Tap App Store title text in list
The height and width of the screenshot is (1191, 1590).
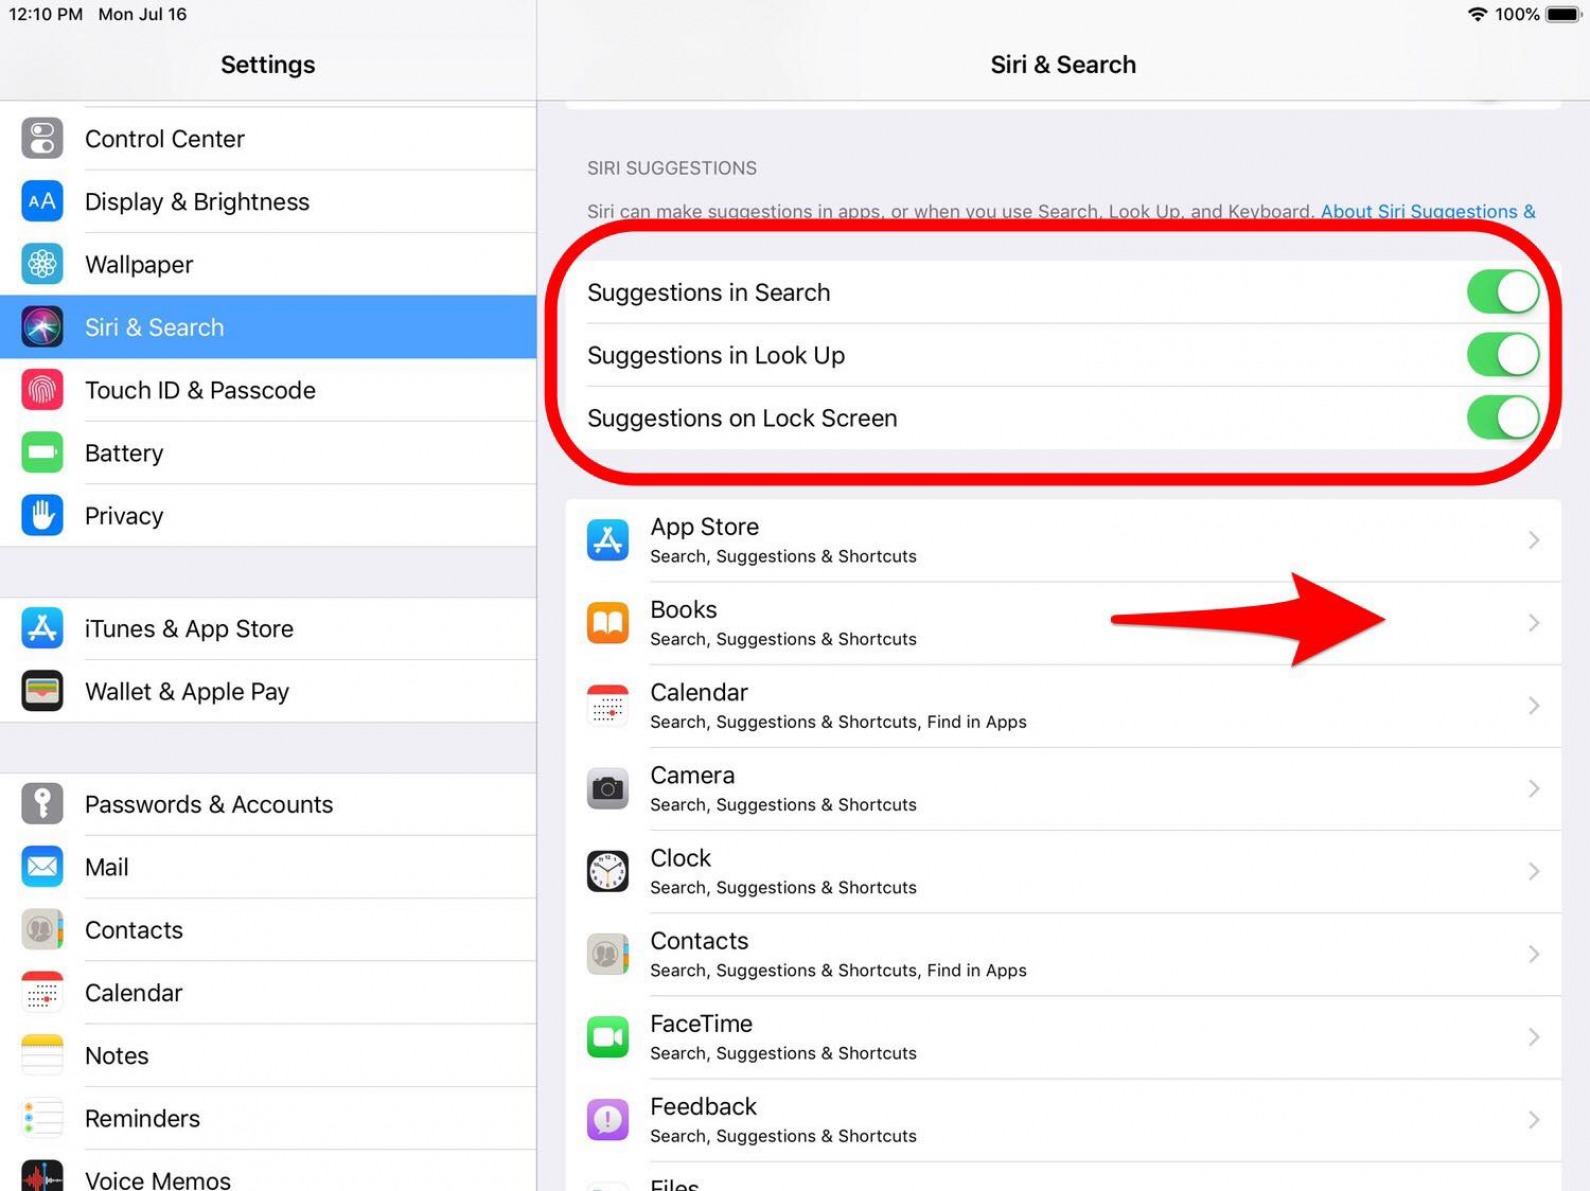click(x=704, y=527)
